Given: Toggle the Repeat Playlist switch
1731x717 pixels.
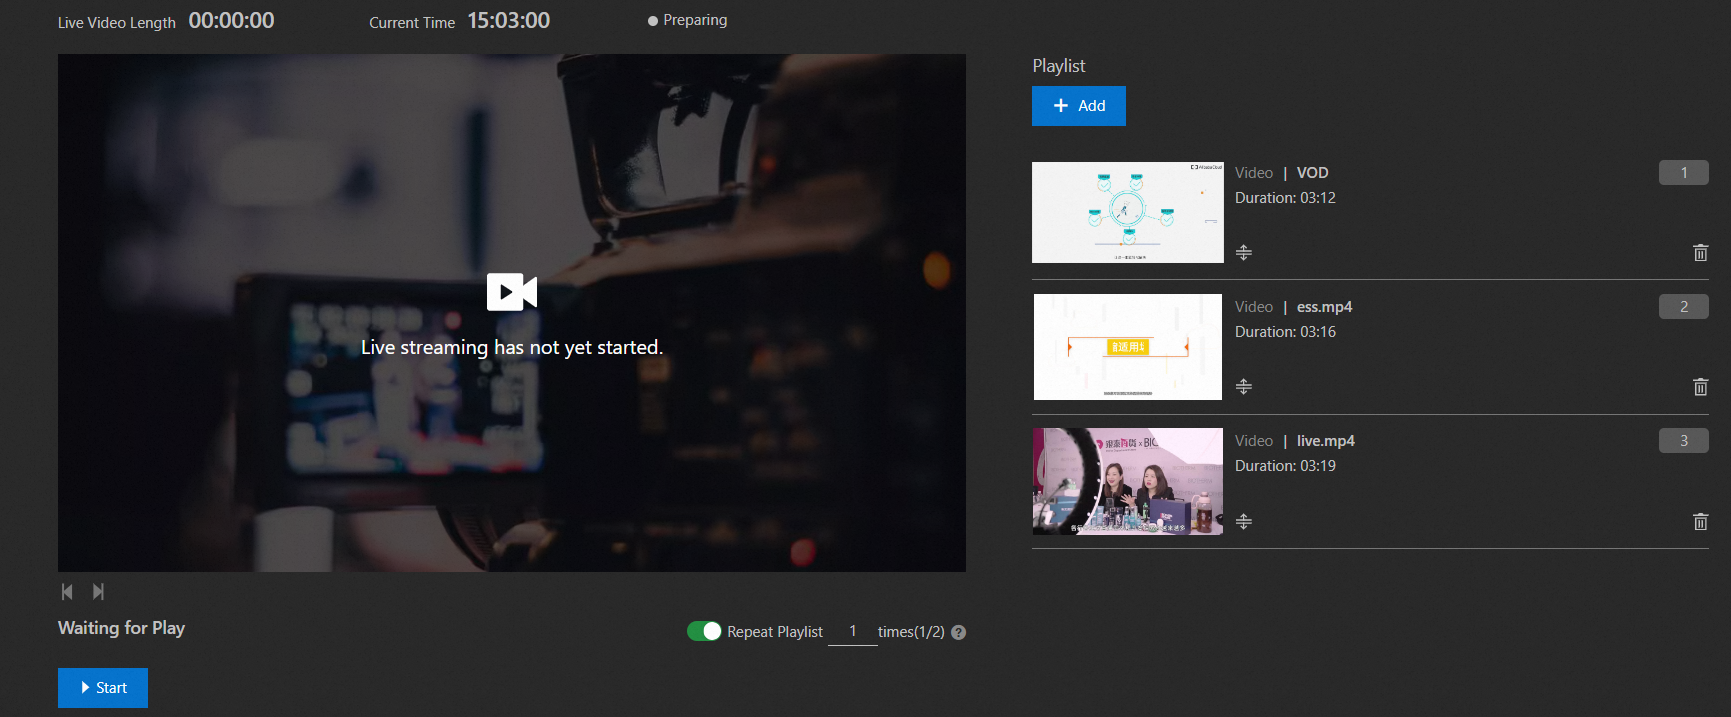Looking at the screenshot, I should 704,631.
